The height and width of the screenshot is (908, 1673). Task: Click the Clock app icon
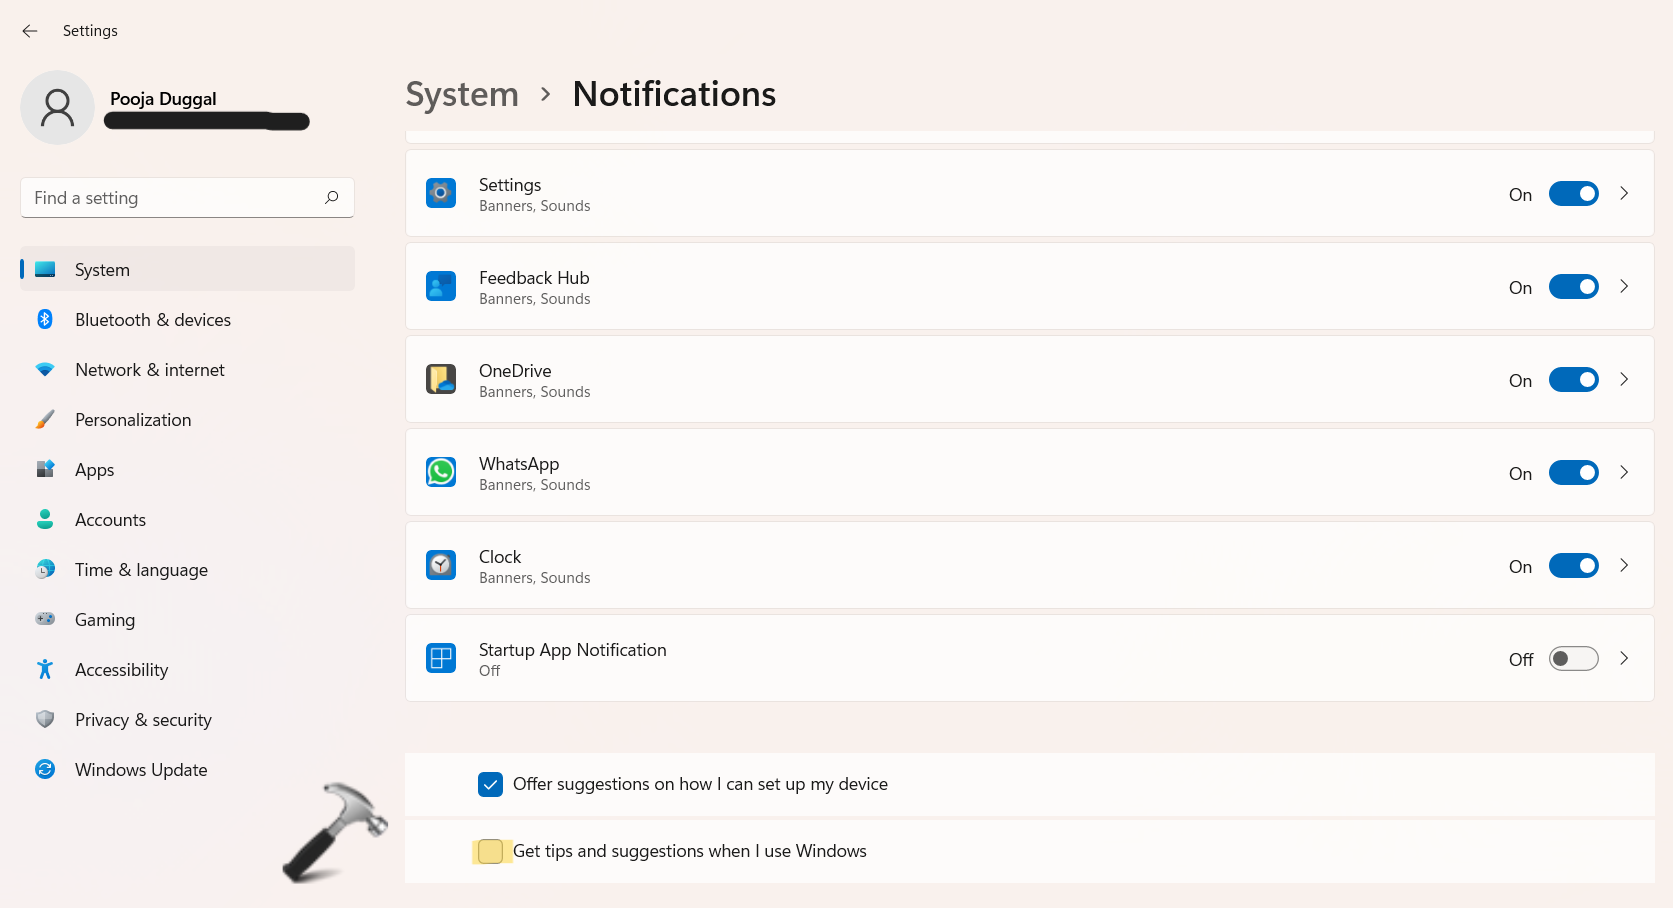point(441,565)
